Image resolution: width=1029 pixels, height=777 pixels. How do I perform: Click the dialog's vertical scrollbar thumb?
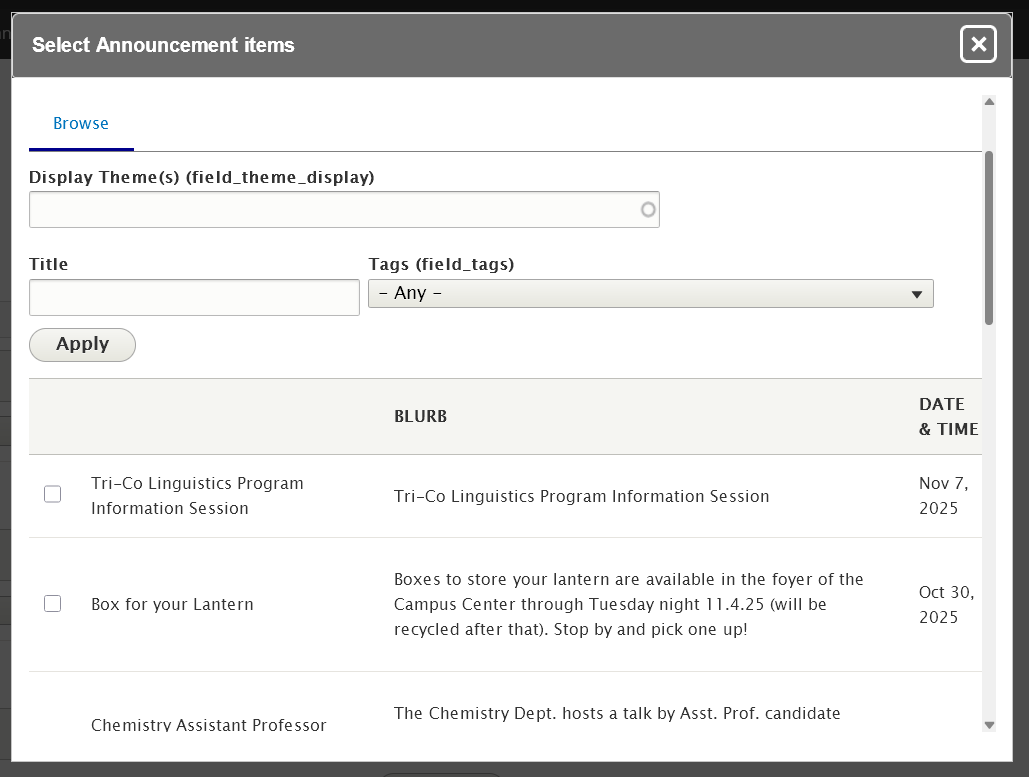pos(989,237)
